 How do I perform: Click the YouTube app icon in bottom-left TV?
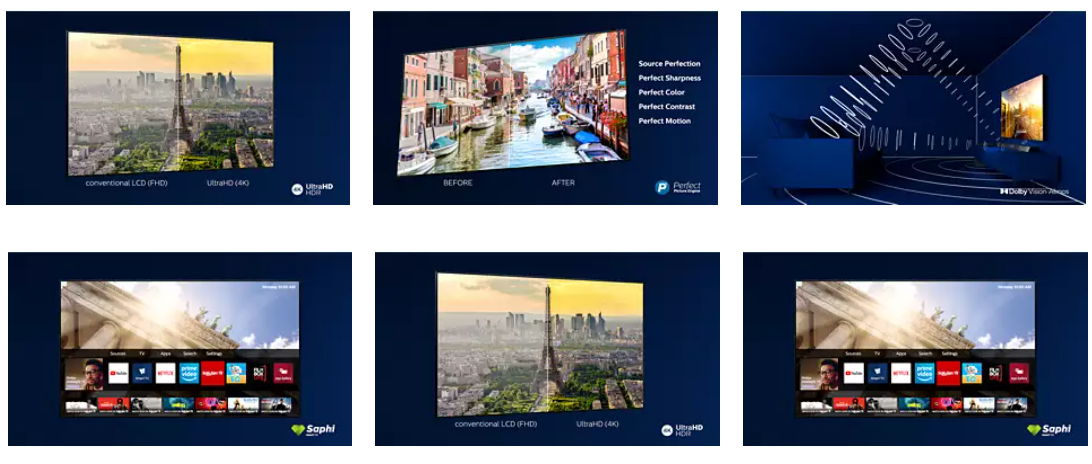click(x=117, y=375)
